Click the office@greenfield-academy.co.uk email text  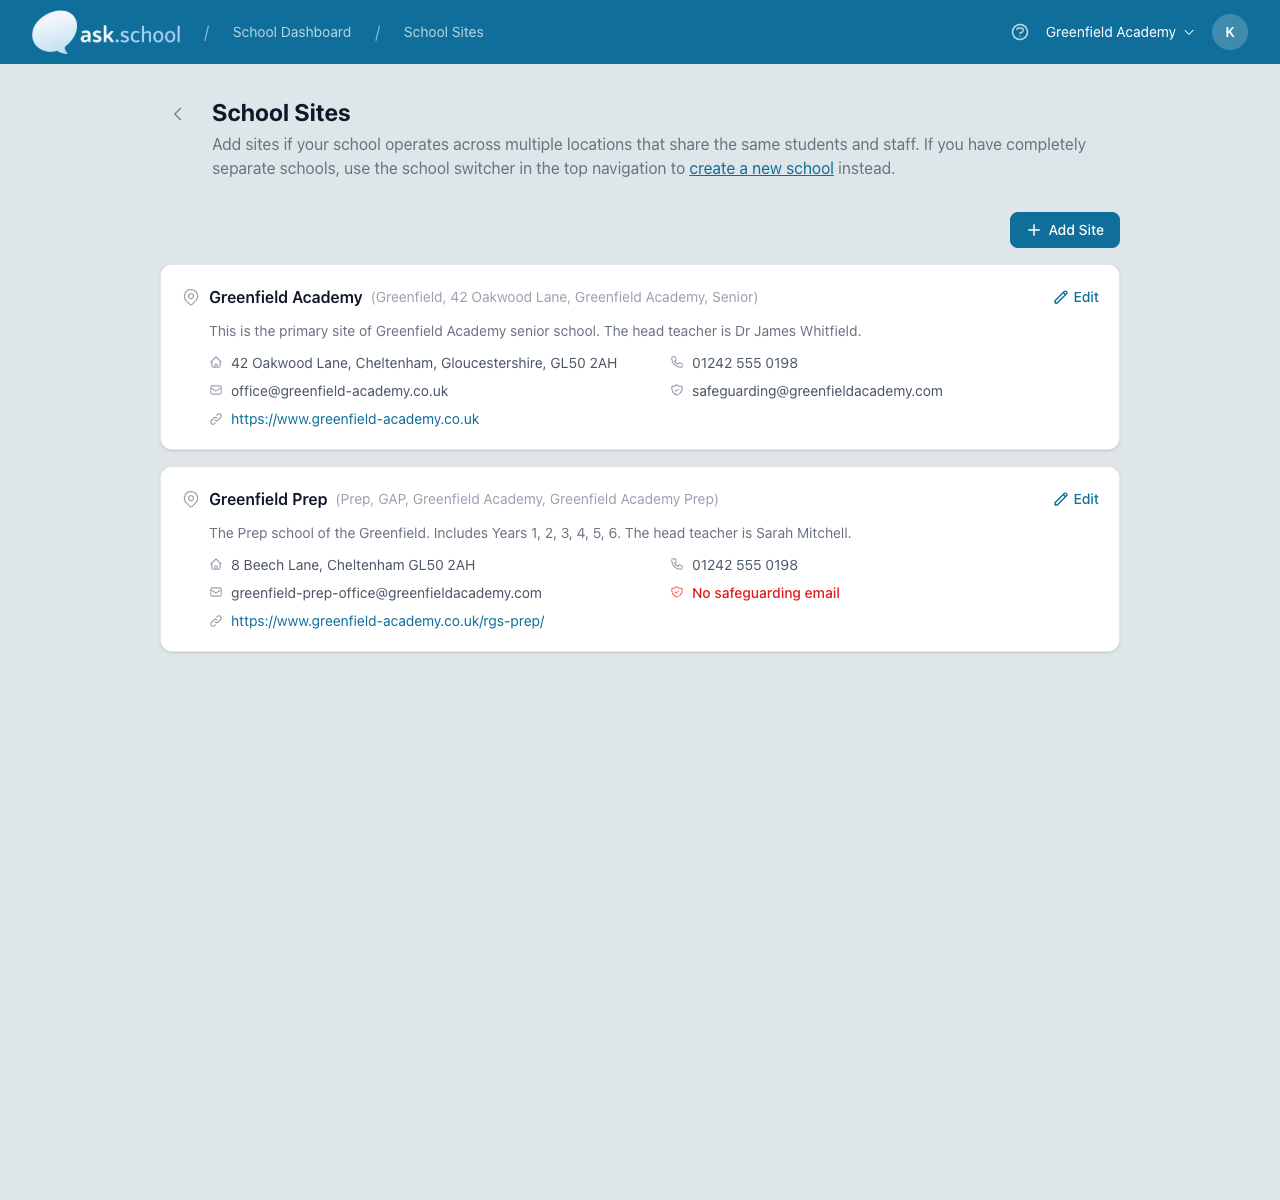coord(340,391)
